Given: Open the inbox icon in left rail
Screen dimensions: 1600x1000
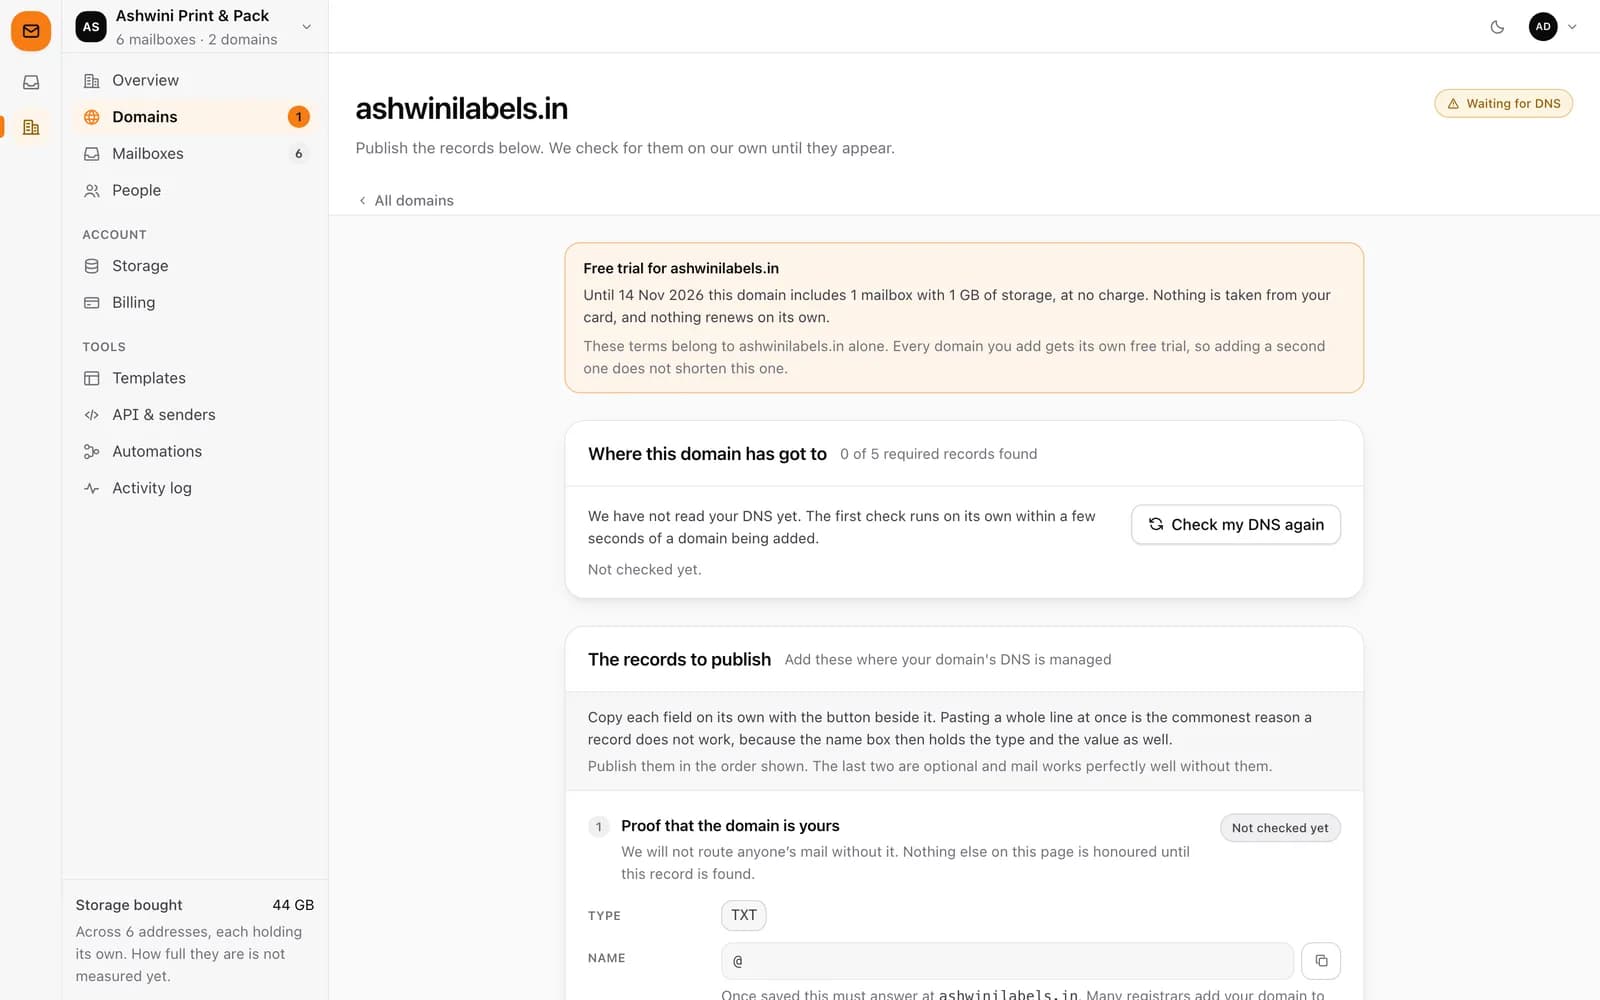Looking at the screenshot, I should tap(31, 83).
